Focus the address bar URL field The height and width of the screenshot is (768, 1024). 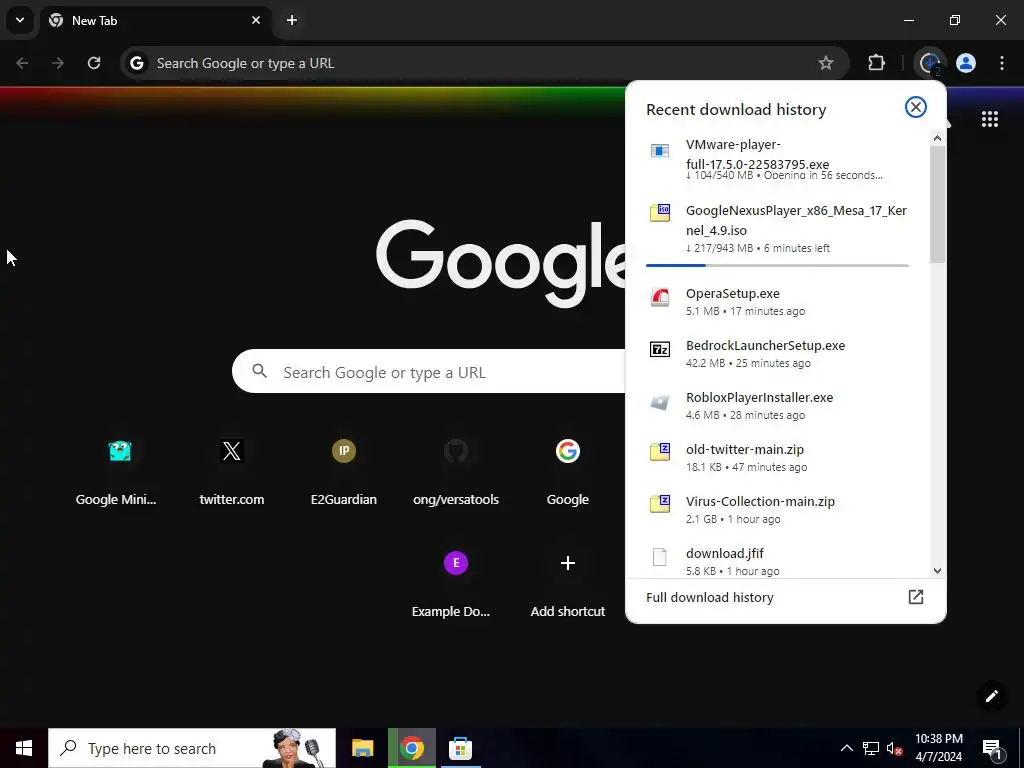[483, 63]
